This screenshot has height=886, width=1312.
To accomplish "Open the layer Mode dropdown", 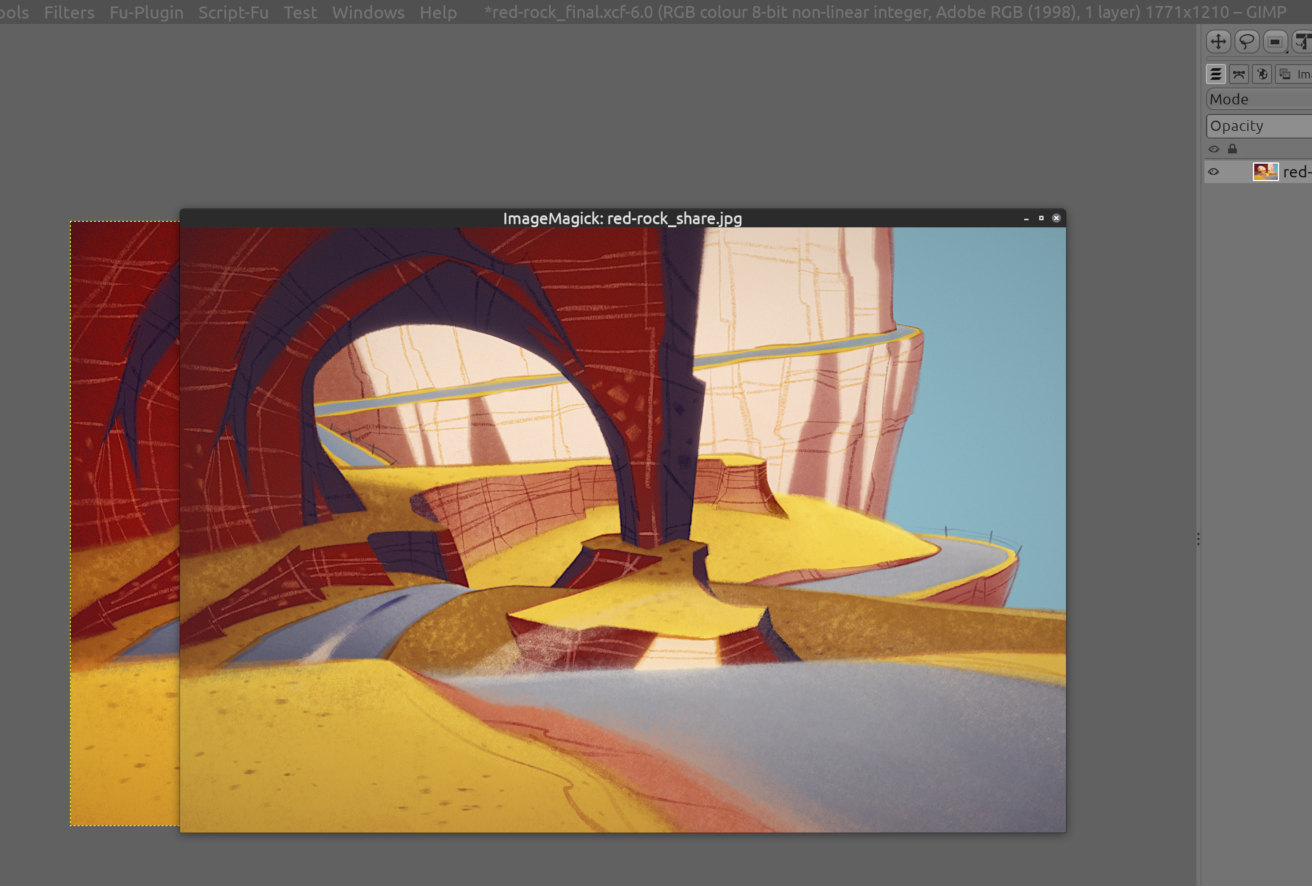I will (1259, 99).
